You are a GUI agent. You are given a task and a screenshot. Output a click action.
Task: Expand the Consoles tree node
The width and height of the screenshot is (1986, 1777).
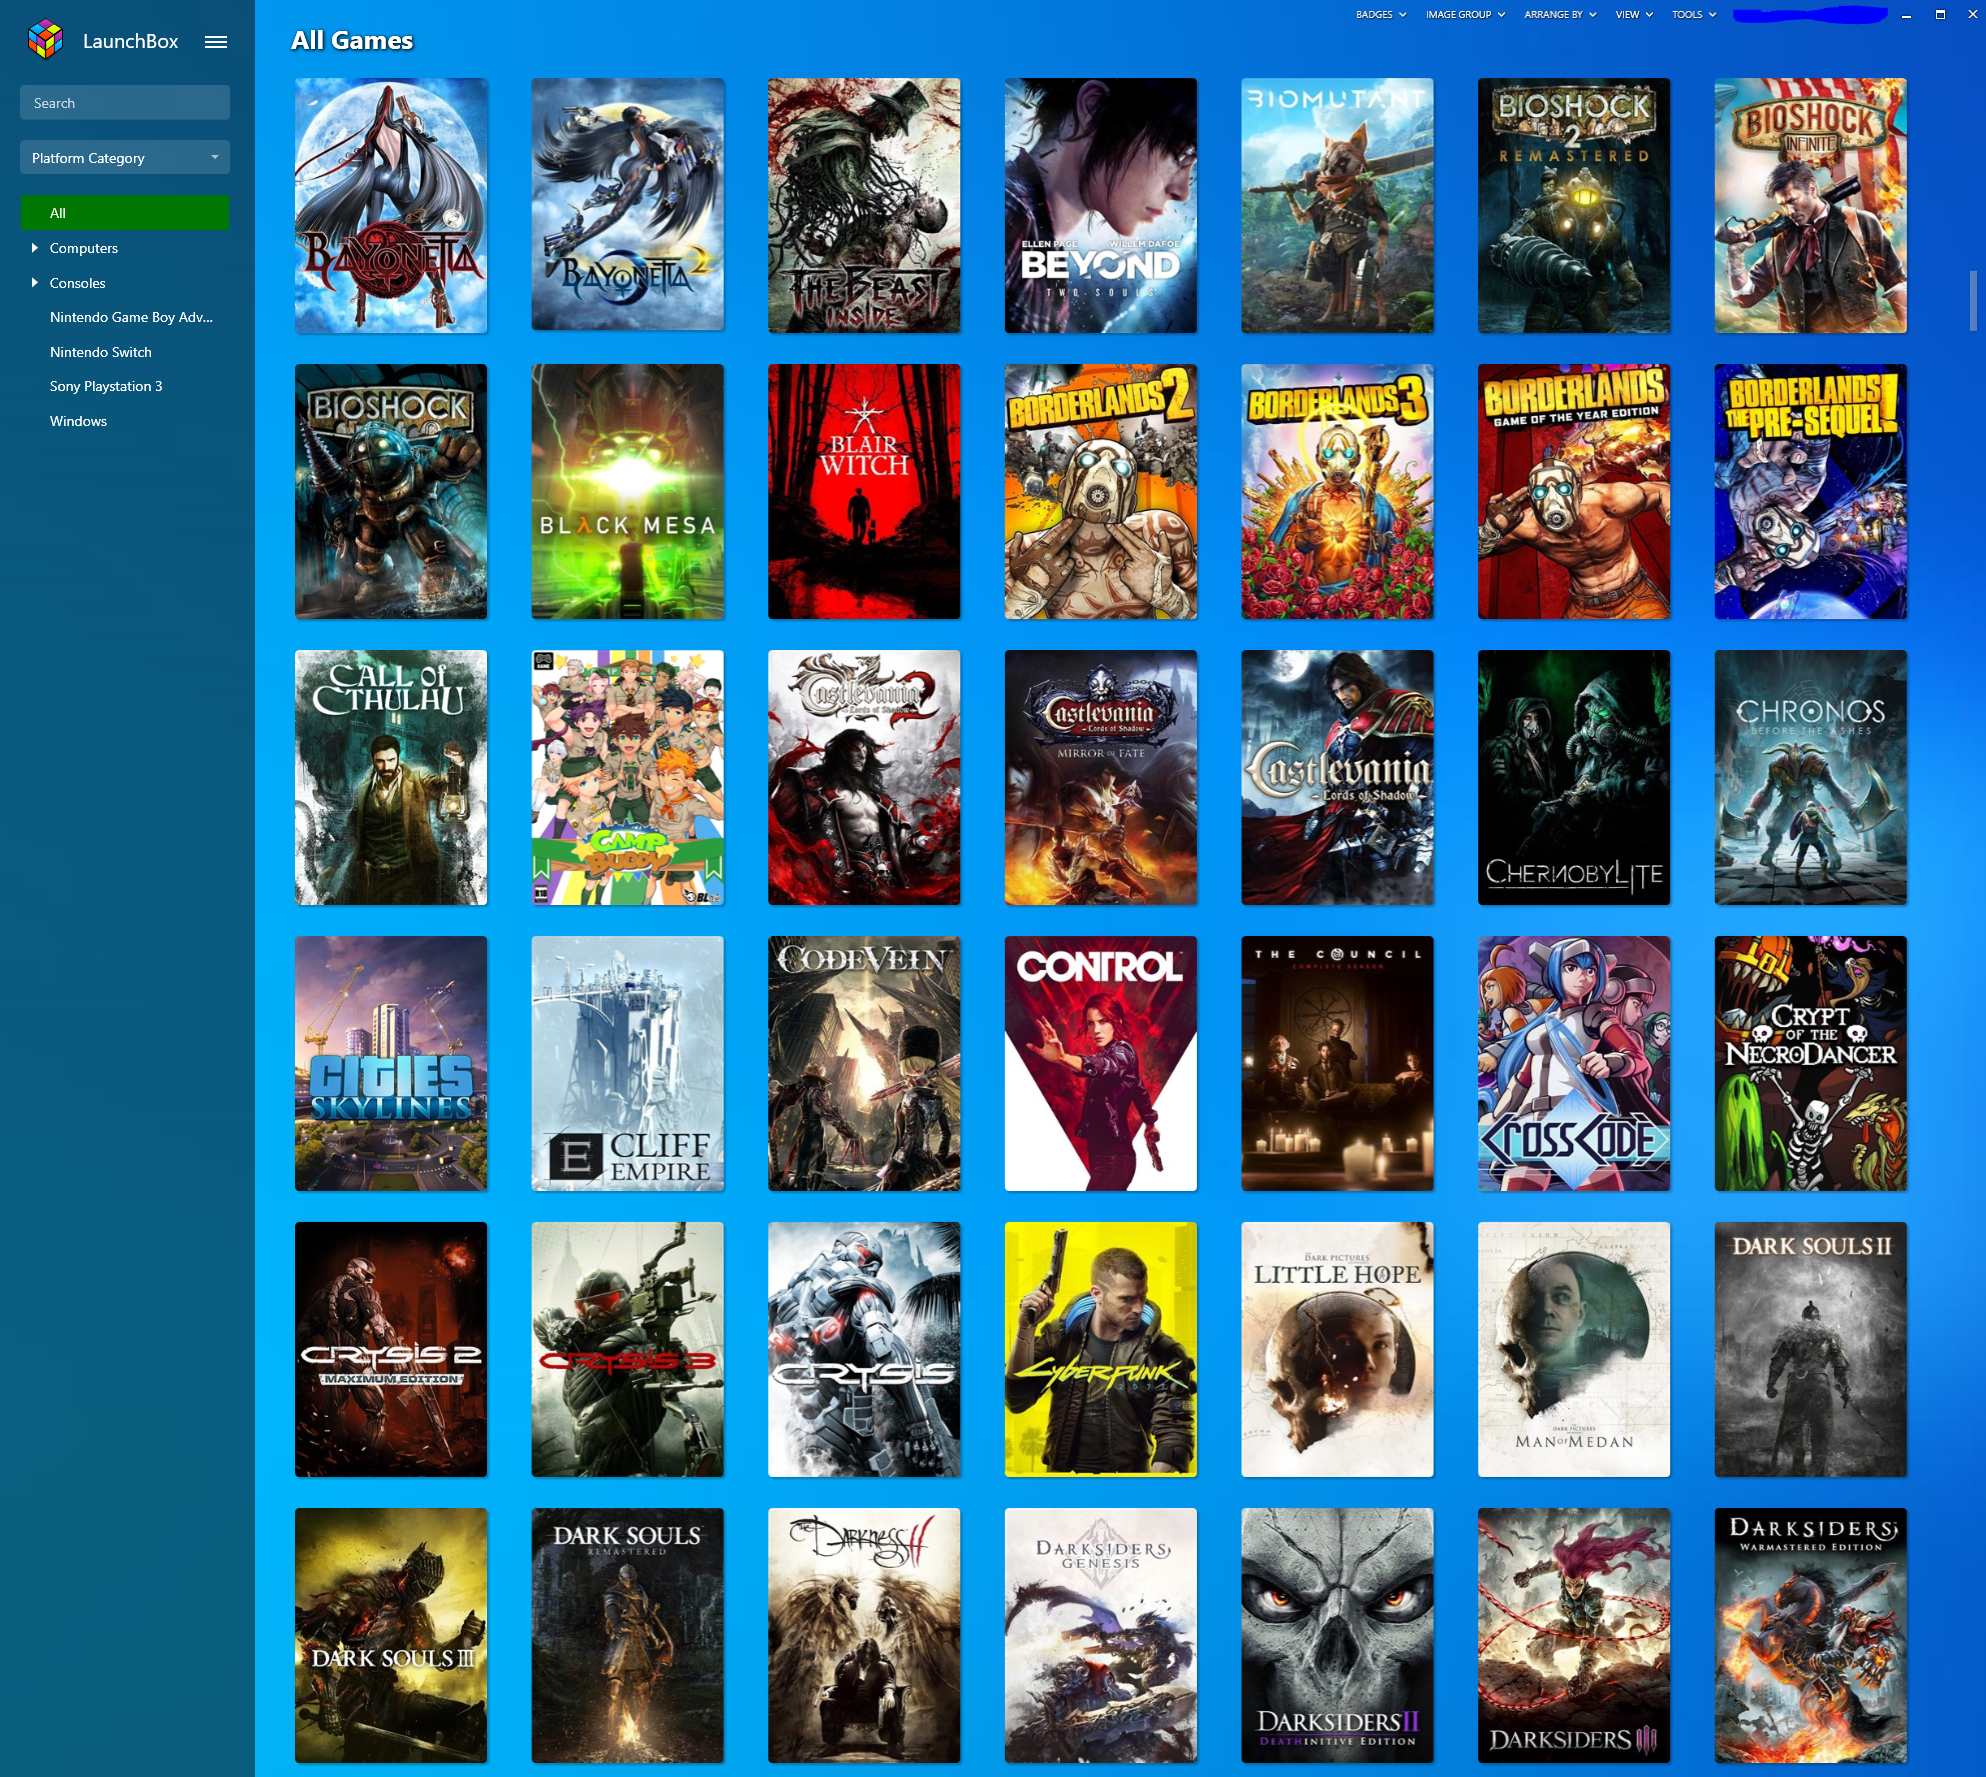[x=35, y=283]
